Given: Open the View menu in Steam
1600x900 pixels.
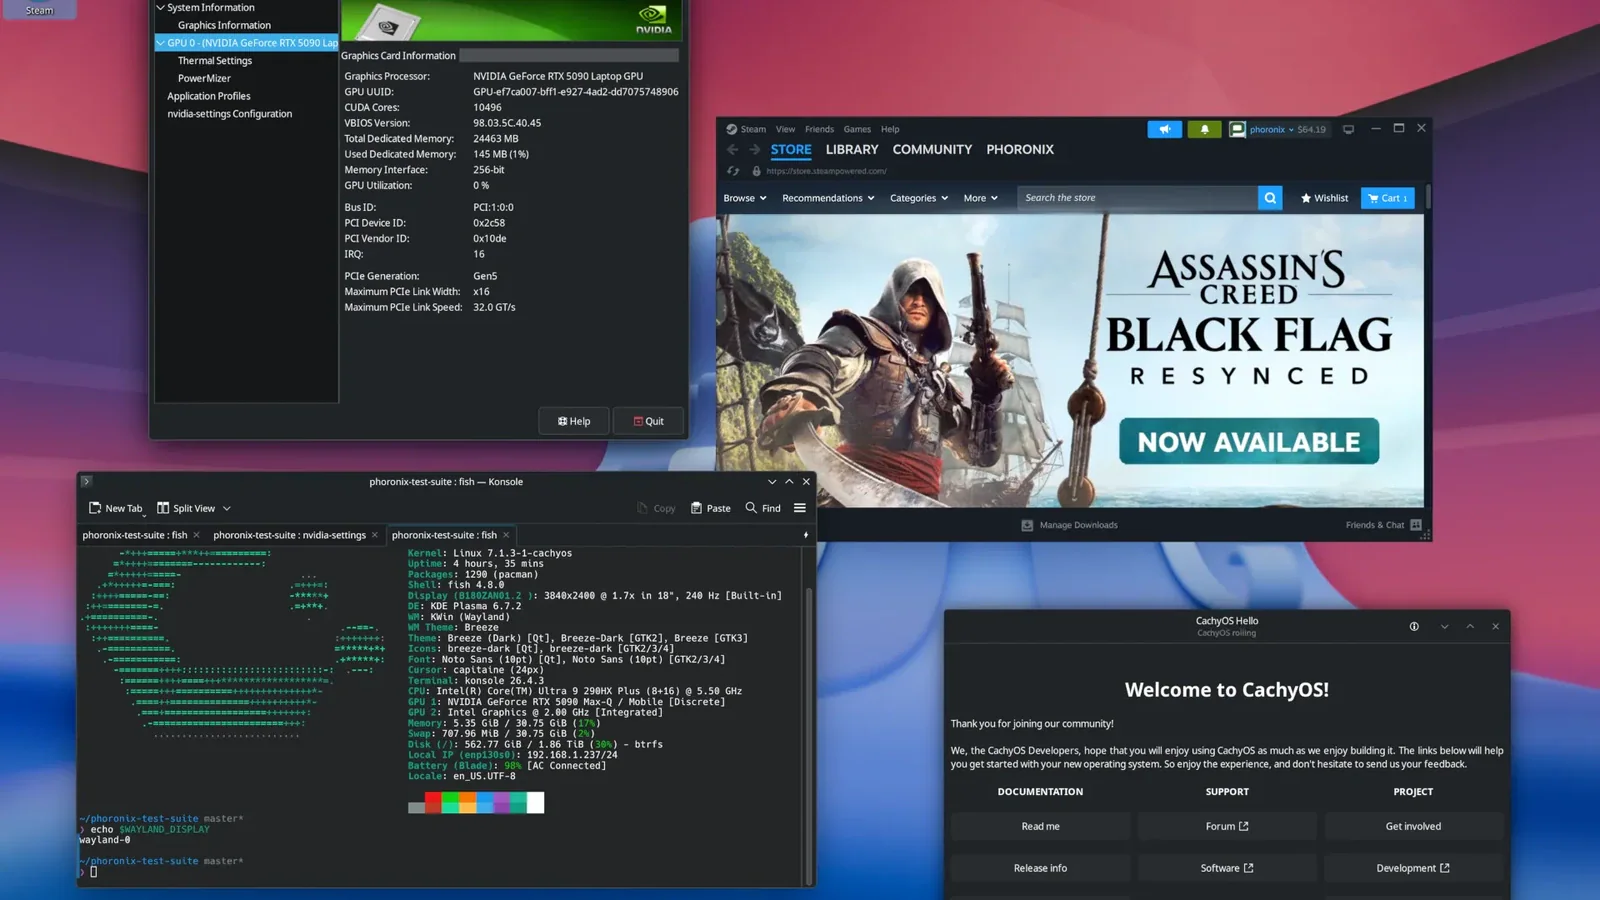Looking at the screenshot, I should pos(785,129).
